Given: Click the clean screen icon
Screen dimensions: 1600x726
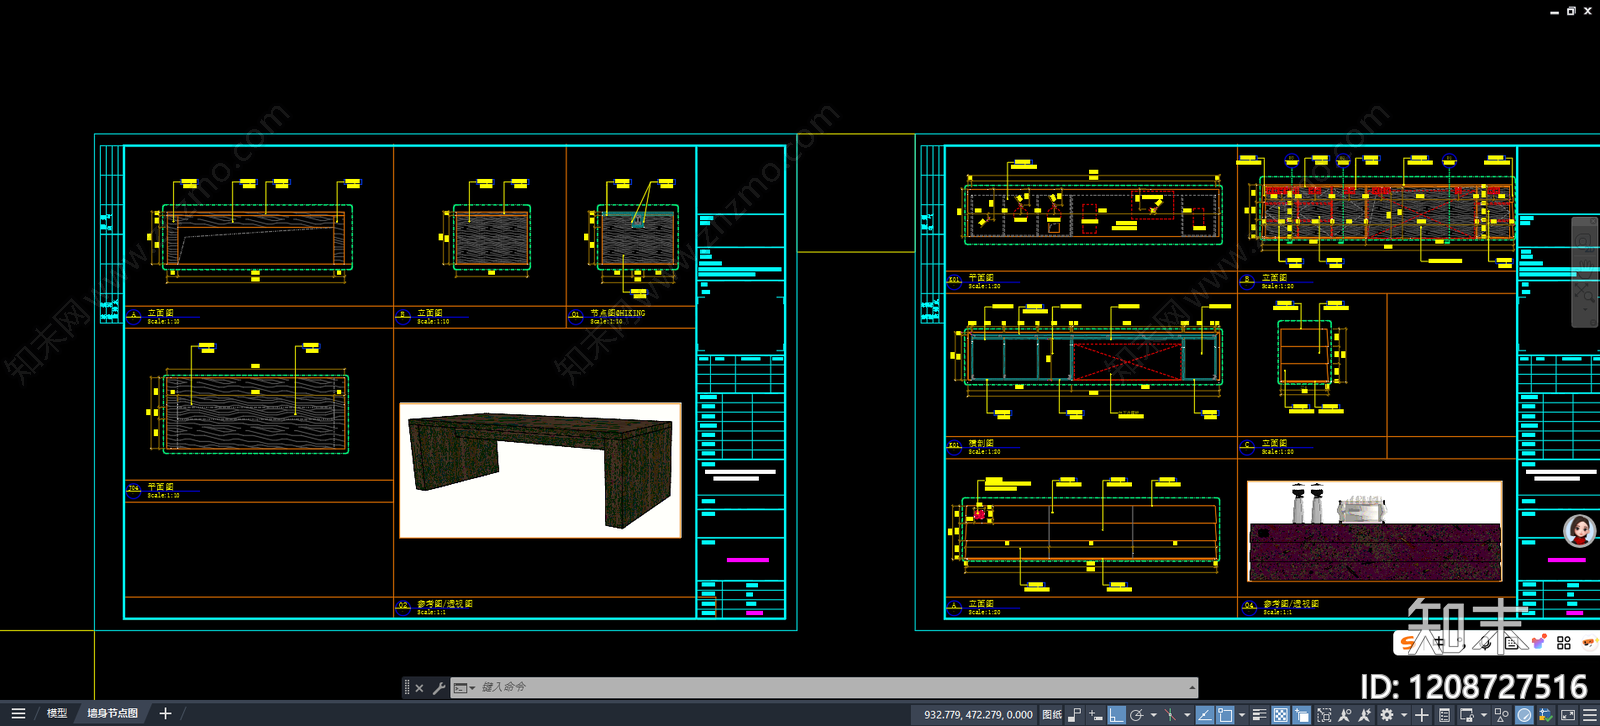Looking at the screenshot, I should click(x=1568, y=715).
